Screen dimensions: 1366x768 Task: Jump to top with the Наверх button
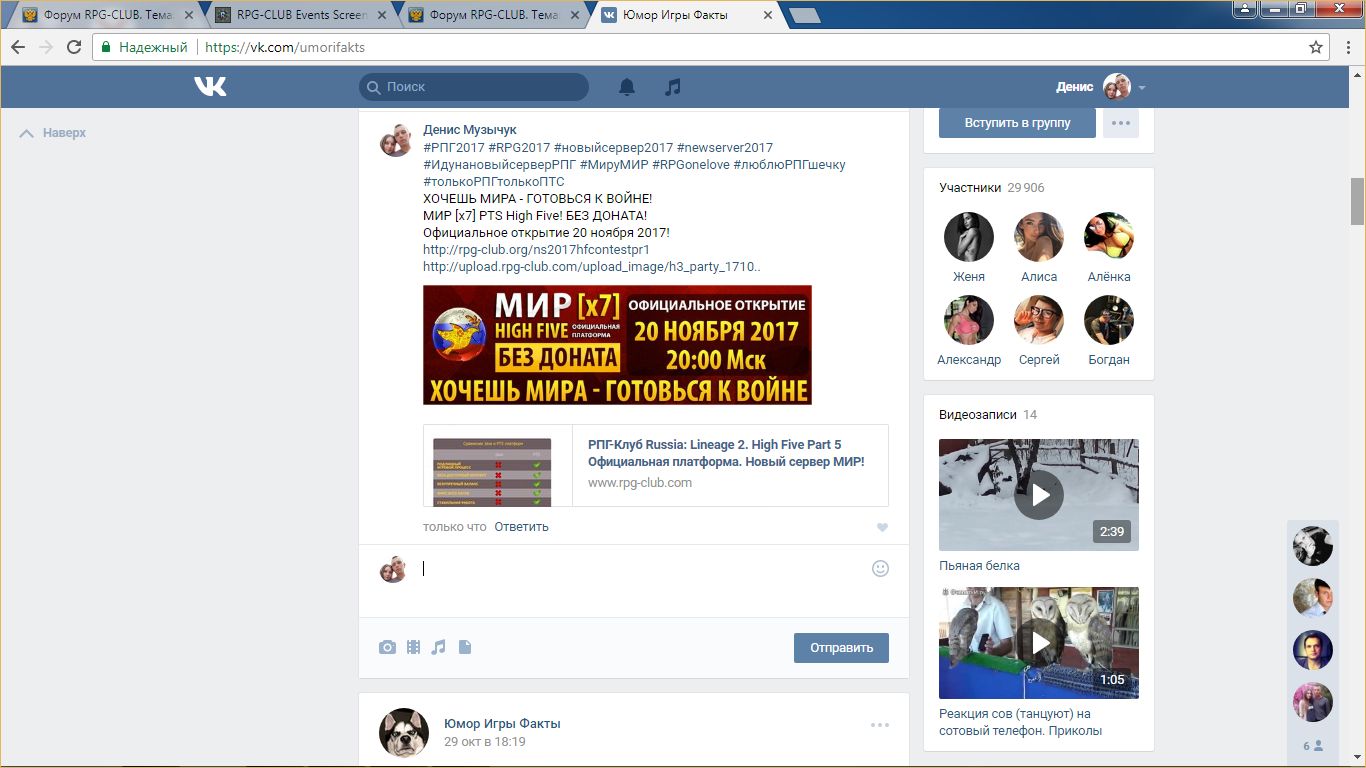pos(53,133)
